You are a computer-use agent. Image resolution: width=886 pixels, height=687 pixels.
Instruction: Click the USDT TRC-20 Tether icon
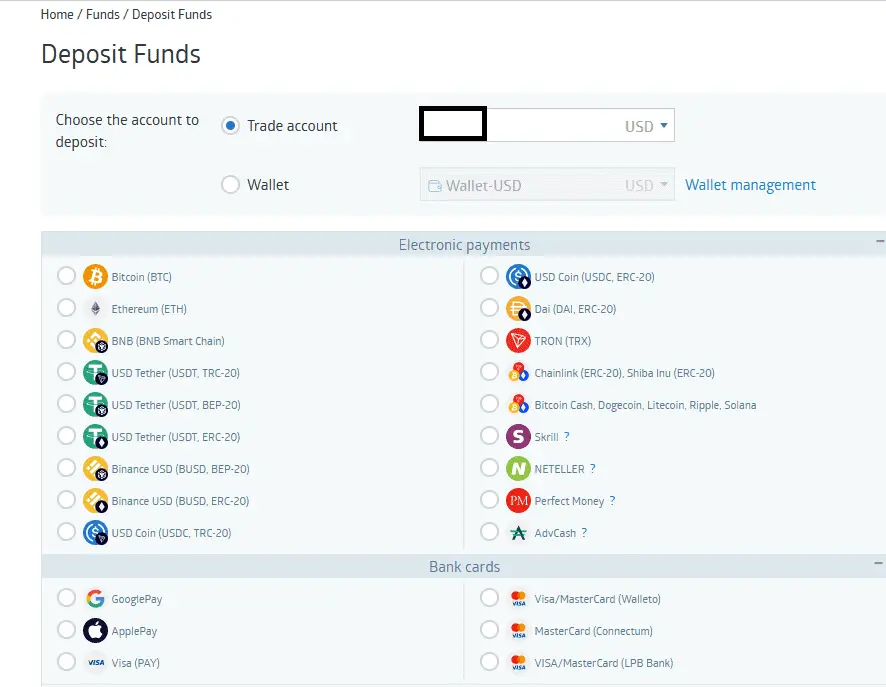95,373
